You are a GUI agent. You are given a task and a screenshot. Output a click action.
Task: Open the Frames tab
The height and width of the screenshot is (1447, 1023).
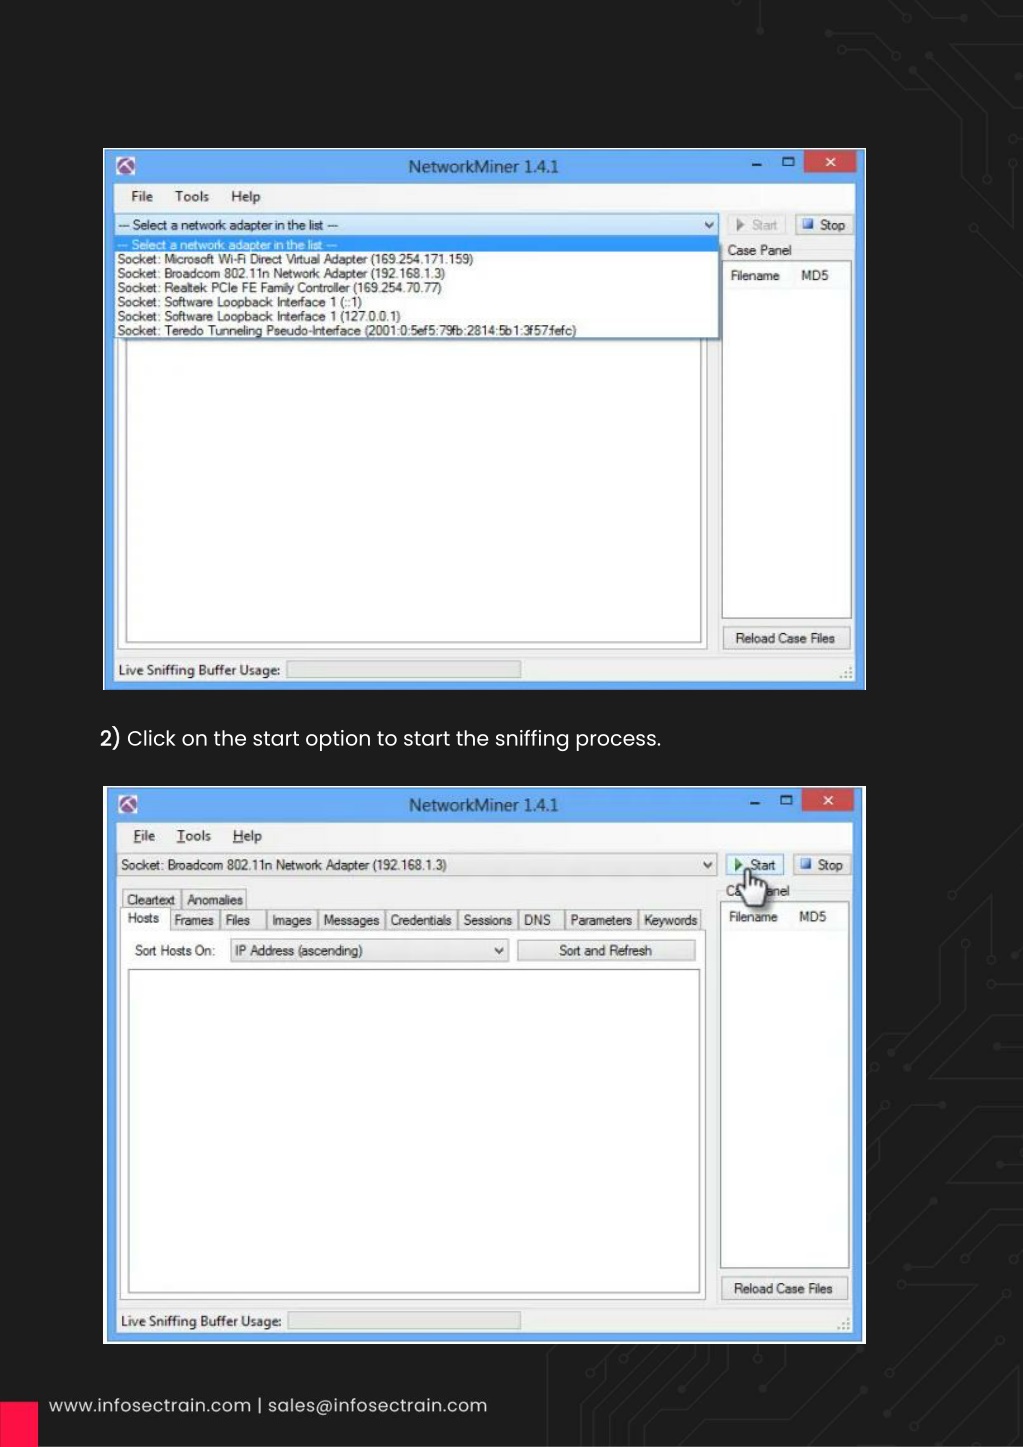point(194,920)
